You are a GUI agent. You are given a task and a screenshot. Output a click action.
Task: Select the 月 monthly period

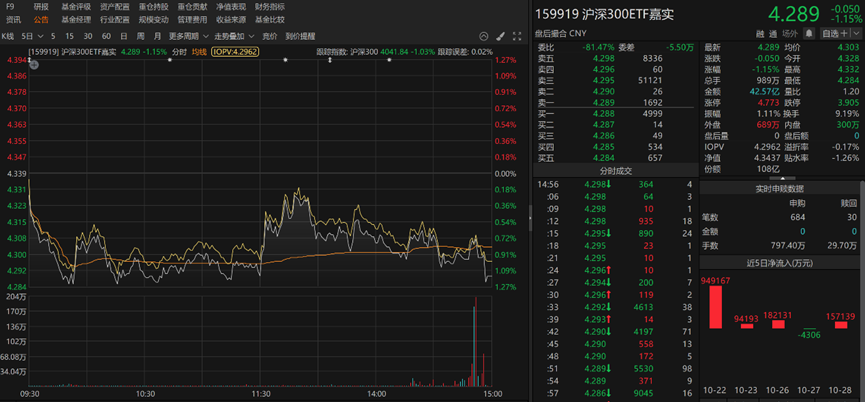coord(158,36)
